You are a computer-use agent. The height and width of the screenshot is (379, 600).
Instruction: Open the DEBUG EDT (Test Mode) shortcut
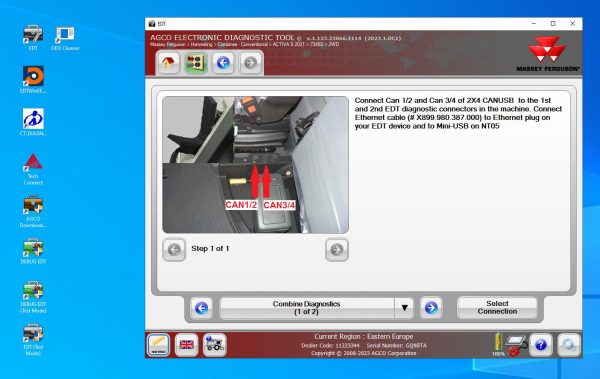click(x=33, y=297)
